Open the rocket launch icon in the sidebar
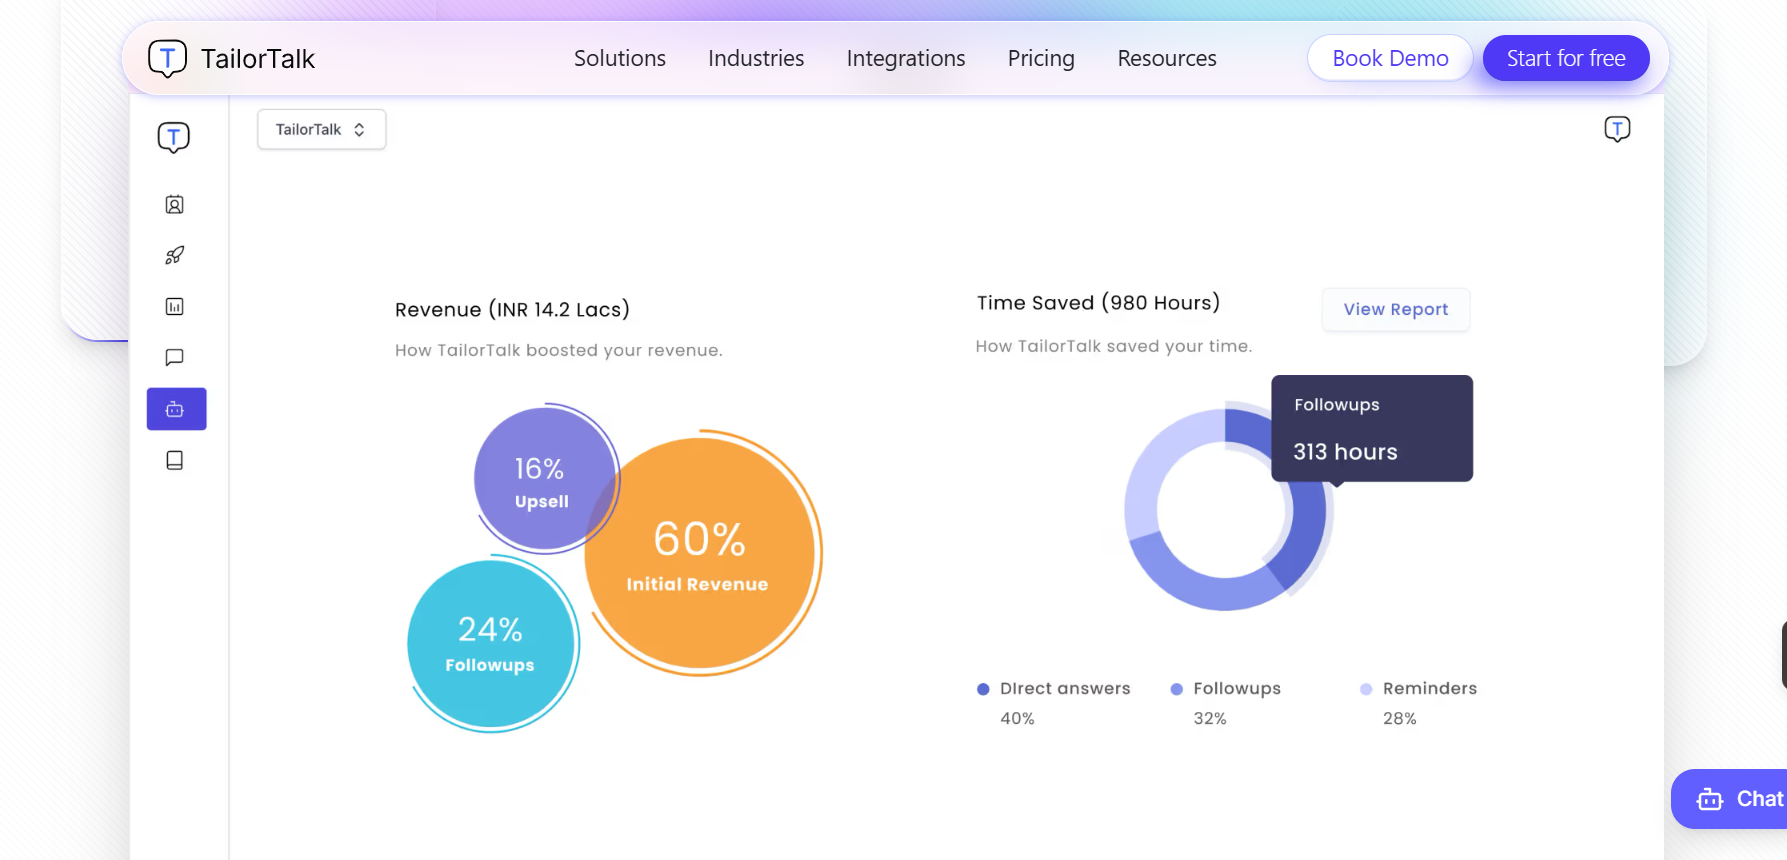 tap(174, 256)
